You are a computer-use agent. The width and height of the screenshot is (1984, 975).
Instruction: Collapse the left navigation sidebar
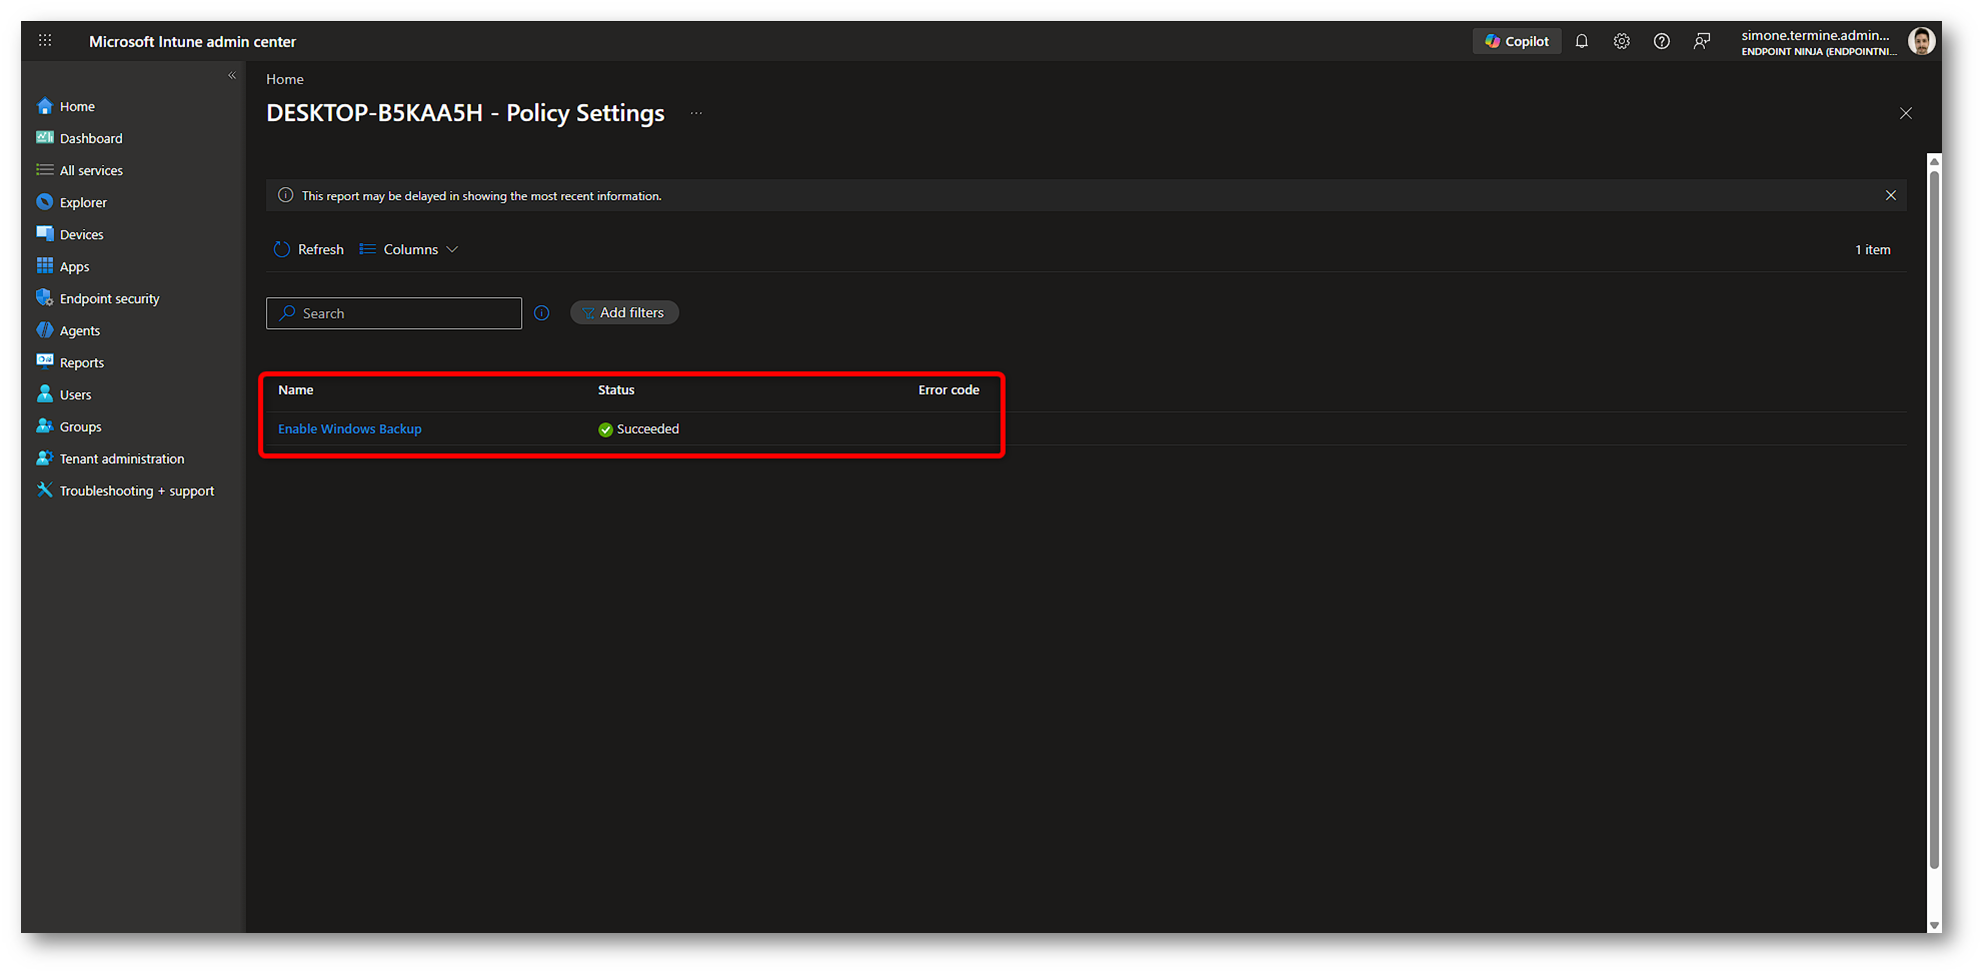click(232, 76)
